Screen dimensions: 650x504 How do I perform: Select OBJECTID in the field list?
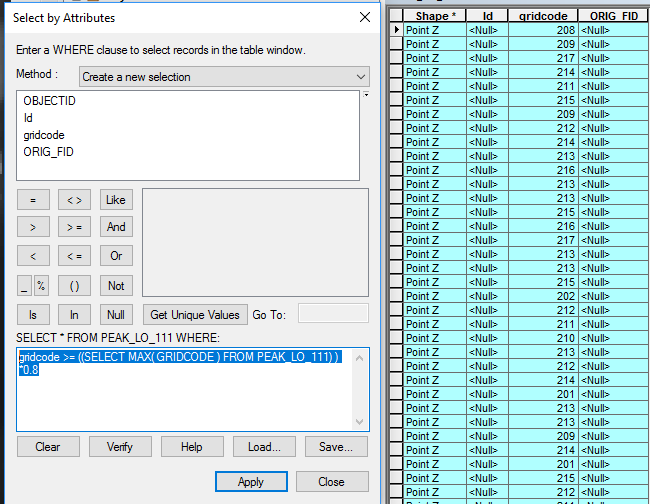49,101
